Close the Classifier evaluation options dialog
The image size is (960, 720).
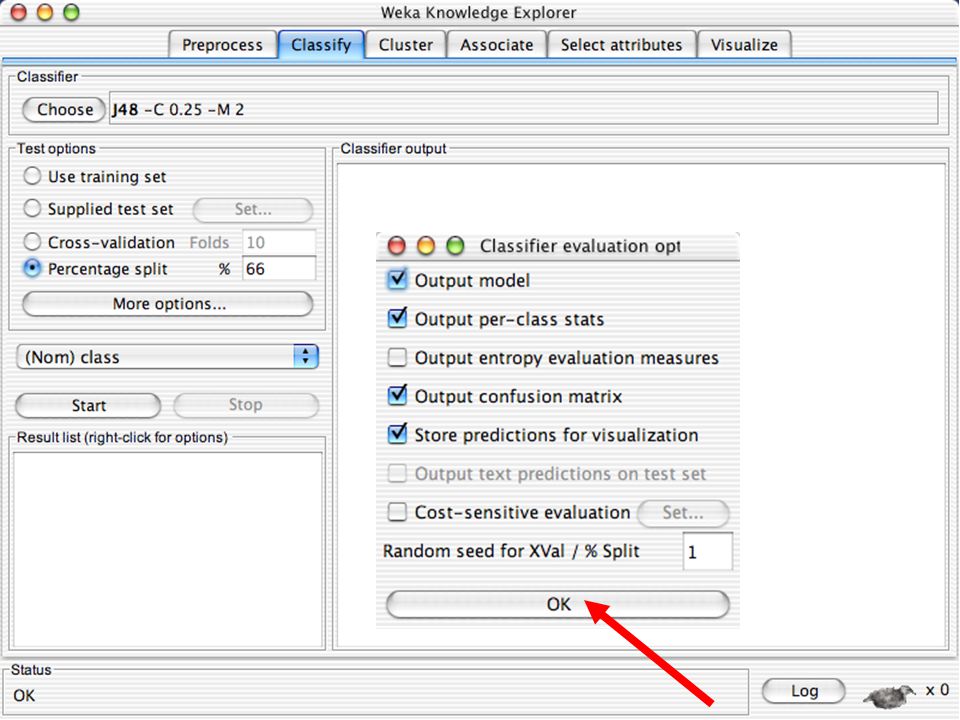click(x=397, y=246)
